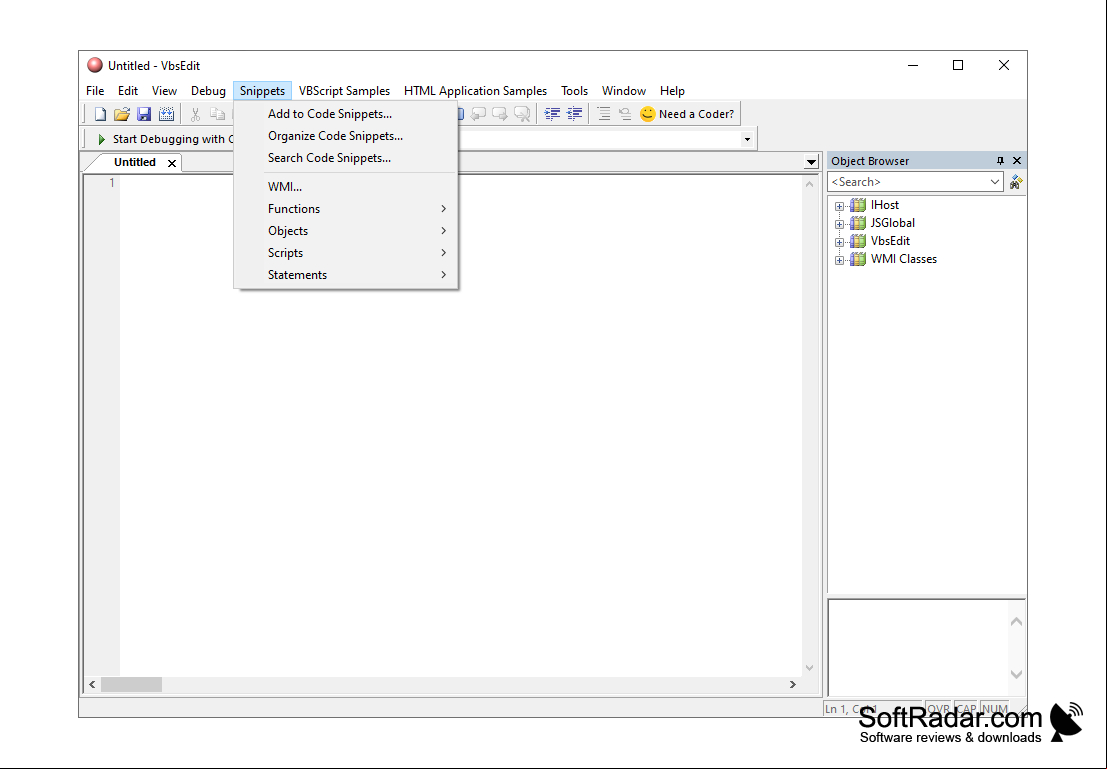Close the Untitled tab with its X
The image size is (1107, 769).
pos(172,163)
